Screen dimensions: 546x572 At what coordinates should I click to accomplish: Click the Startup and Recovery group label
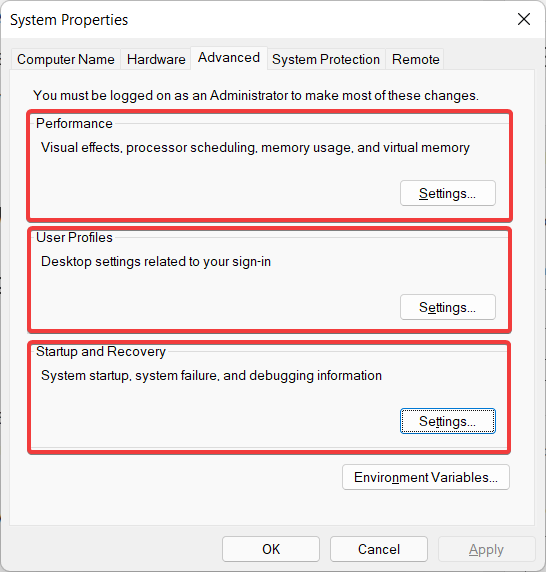coord(101,351)
